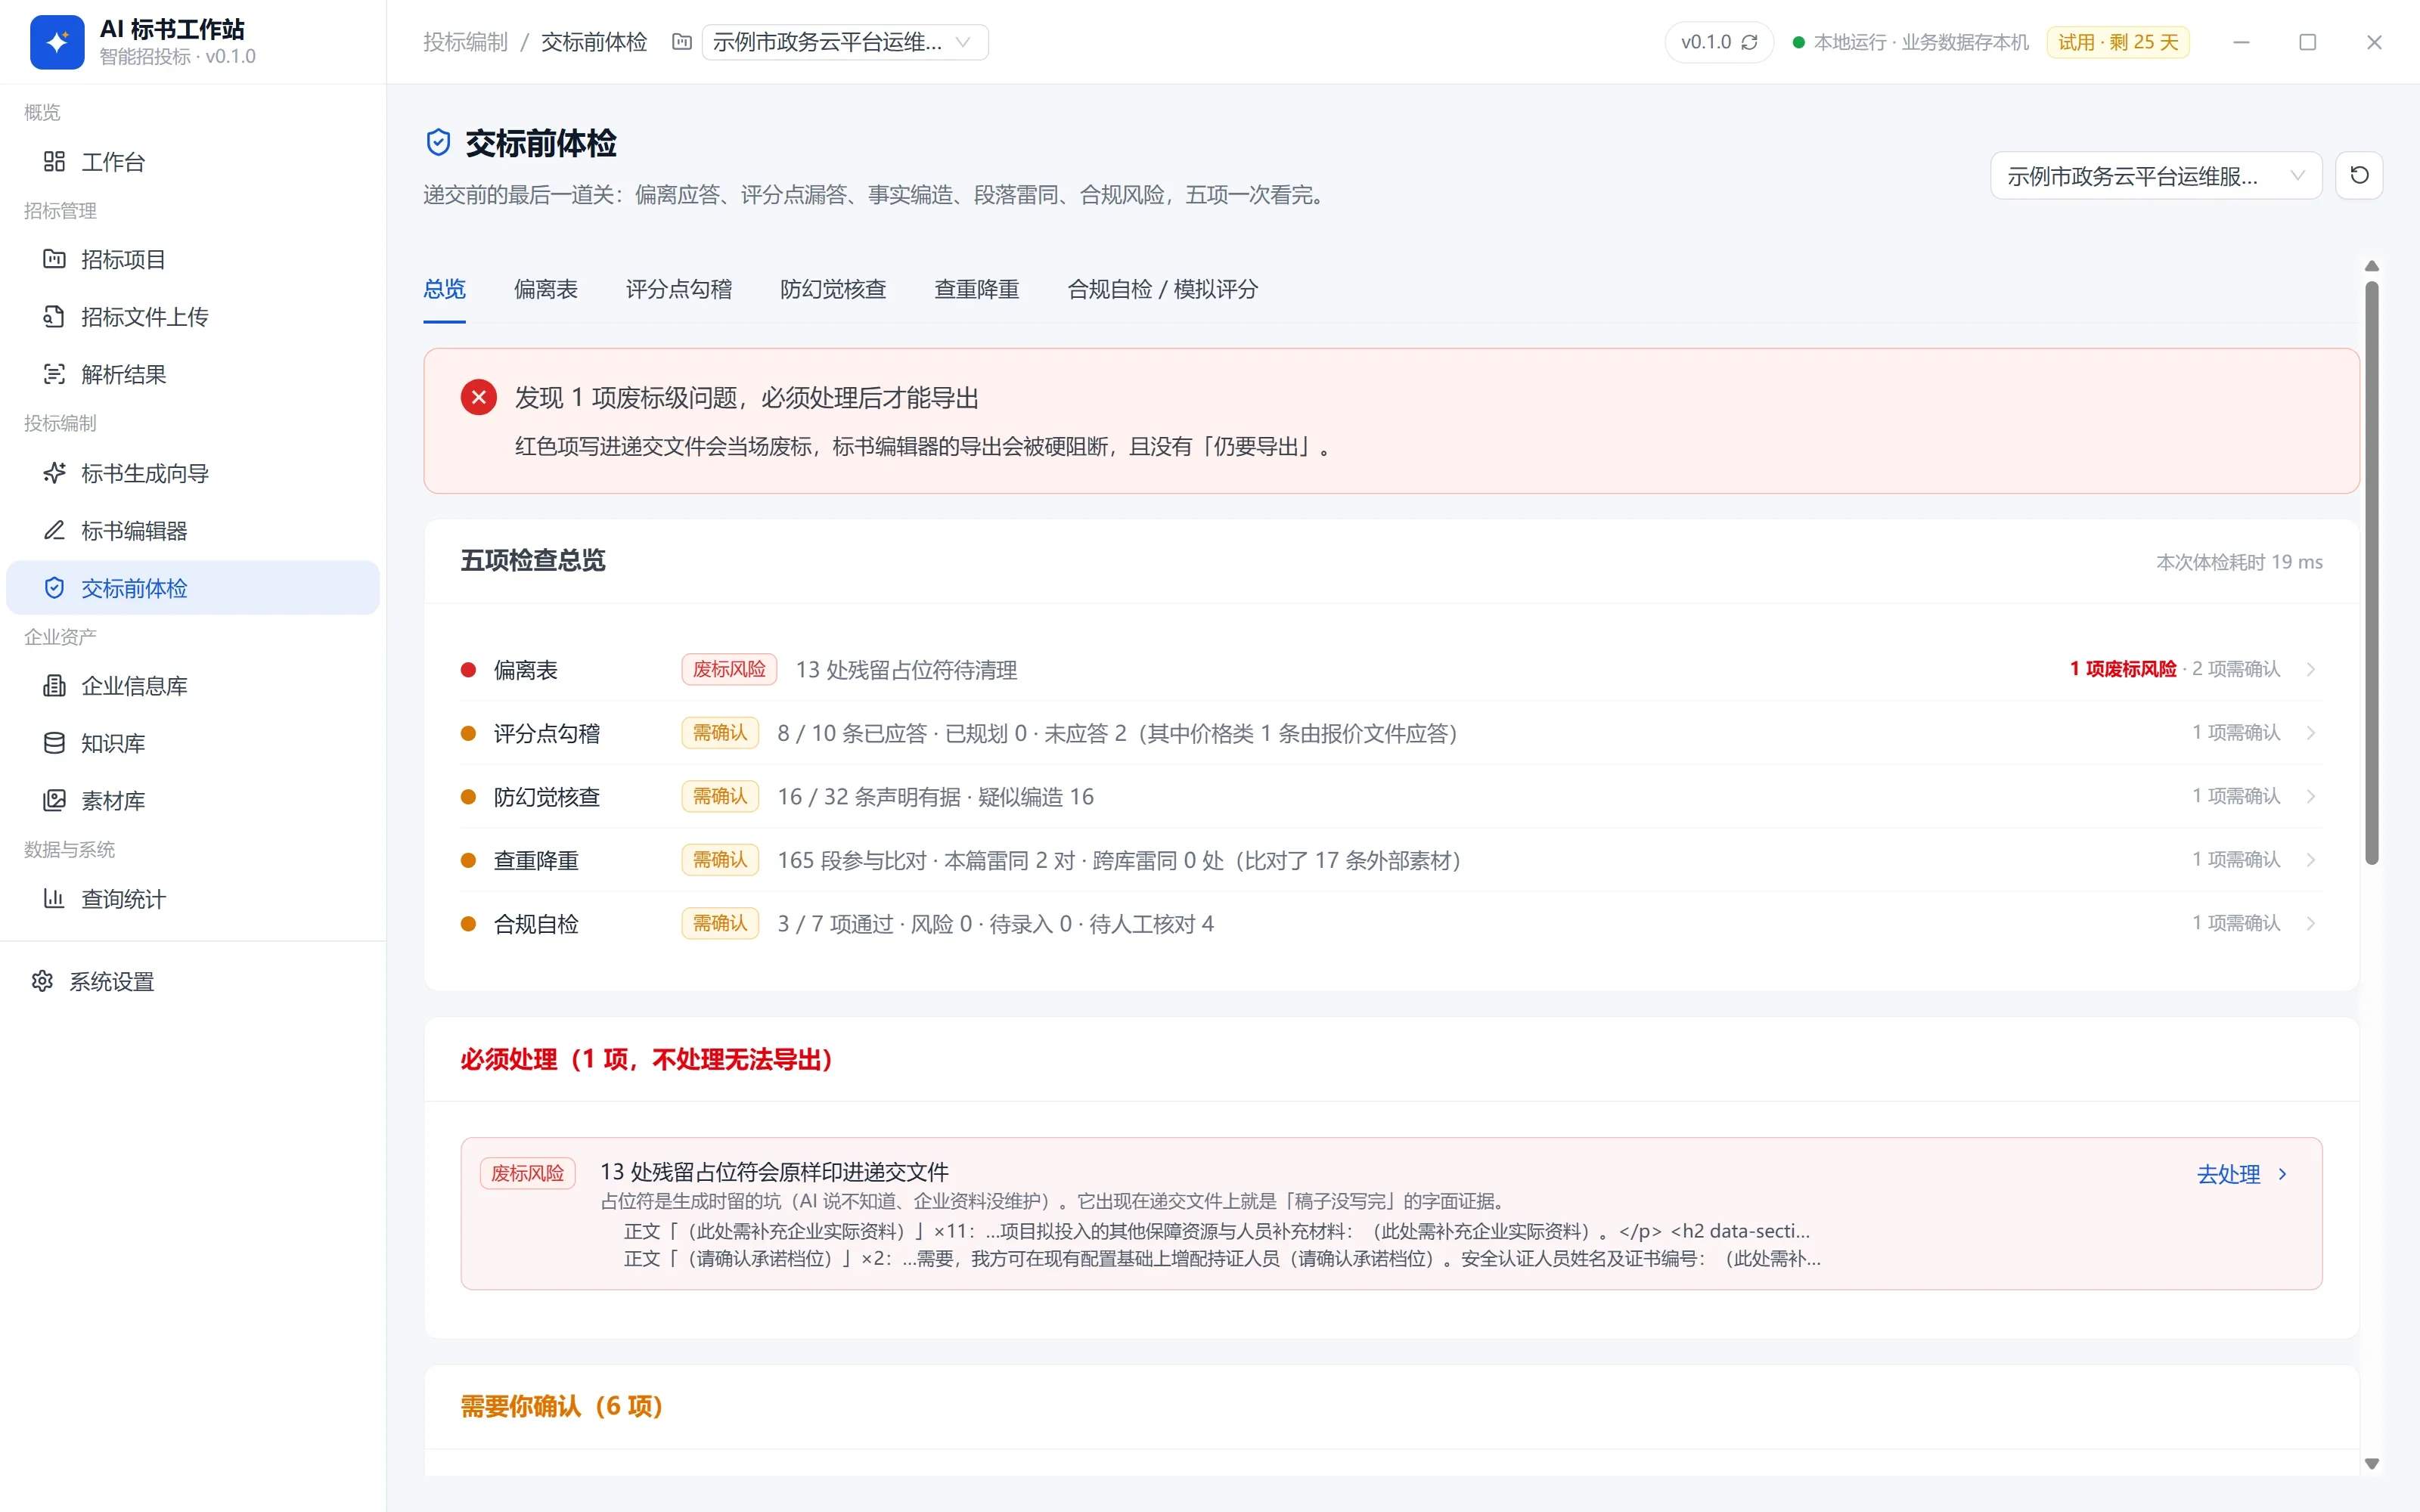This screenshot has width=2420, height=1512.
Task: Open 招标项目 folder icon in sidebar
Action: (x=54, y=259)
